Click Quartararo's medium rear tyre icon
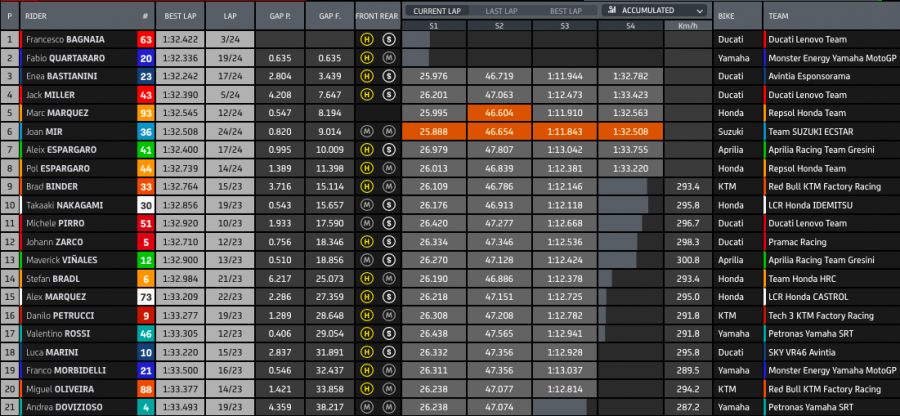 387,58
